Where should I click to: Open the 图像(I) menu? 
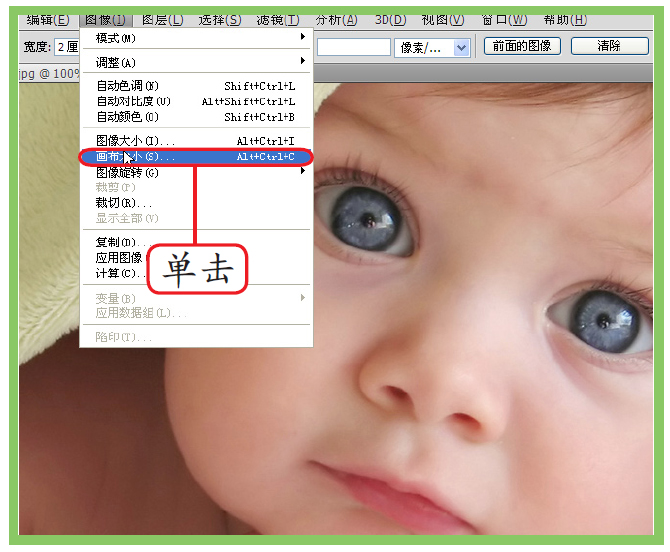coord(106,20)
